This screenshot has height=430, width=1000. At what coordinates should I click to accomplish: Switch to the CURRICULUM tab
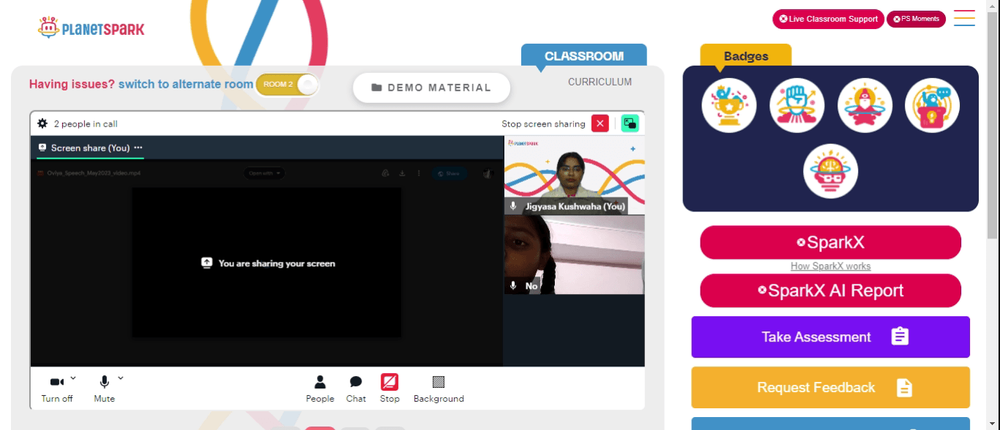coord(600,82)
